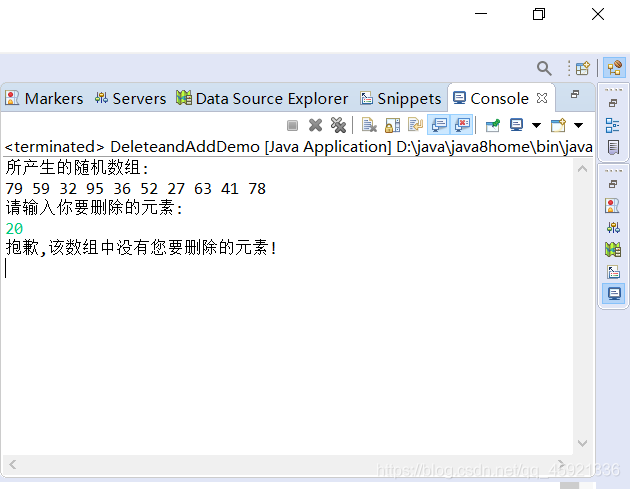Open the Task List icon in right trim
The image size is (630, 489).
tap(613, 147)
